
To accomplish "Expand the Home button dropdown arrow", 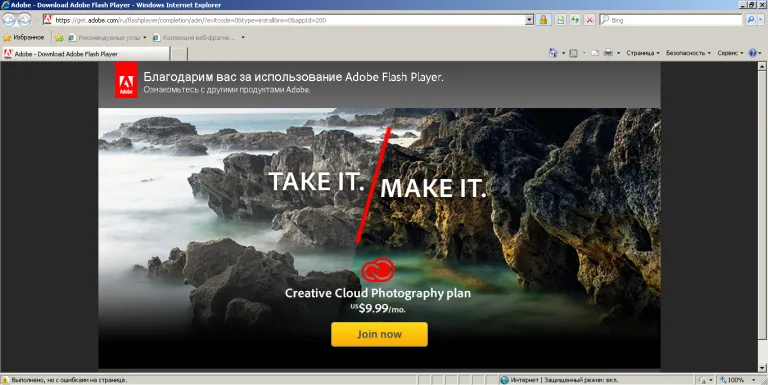I will tap(563, 53).
